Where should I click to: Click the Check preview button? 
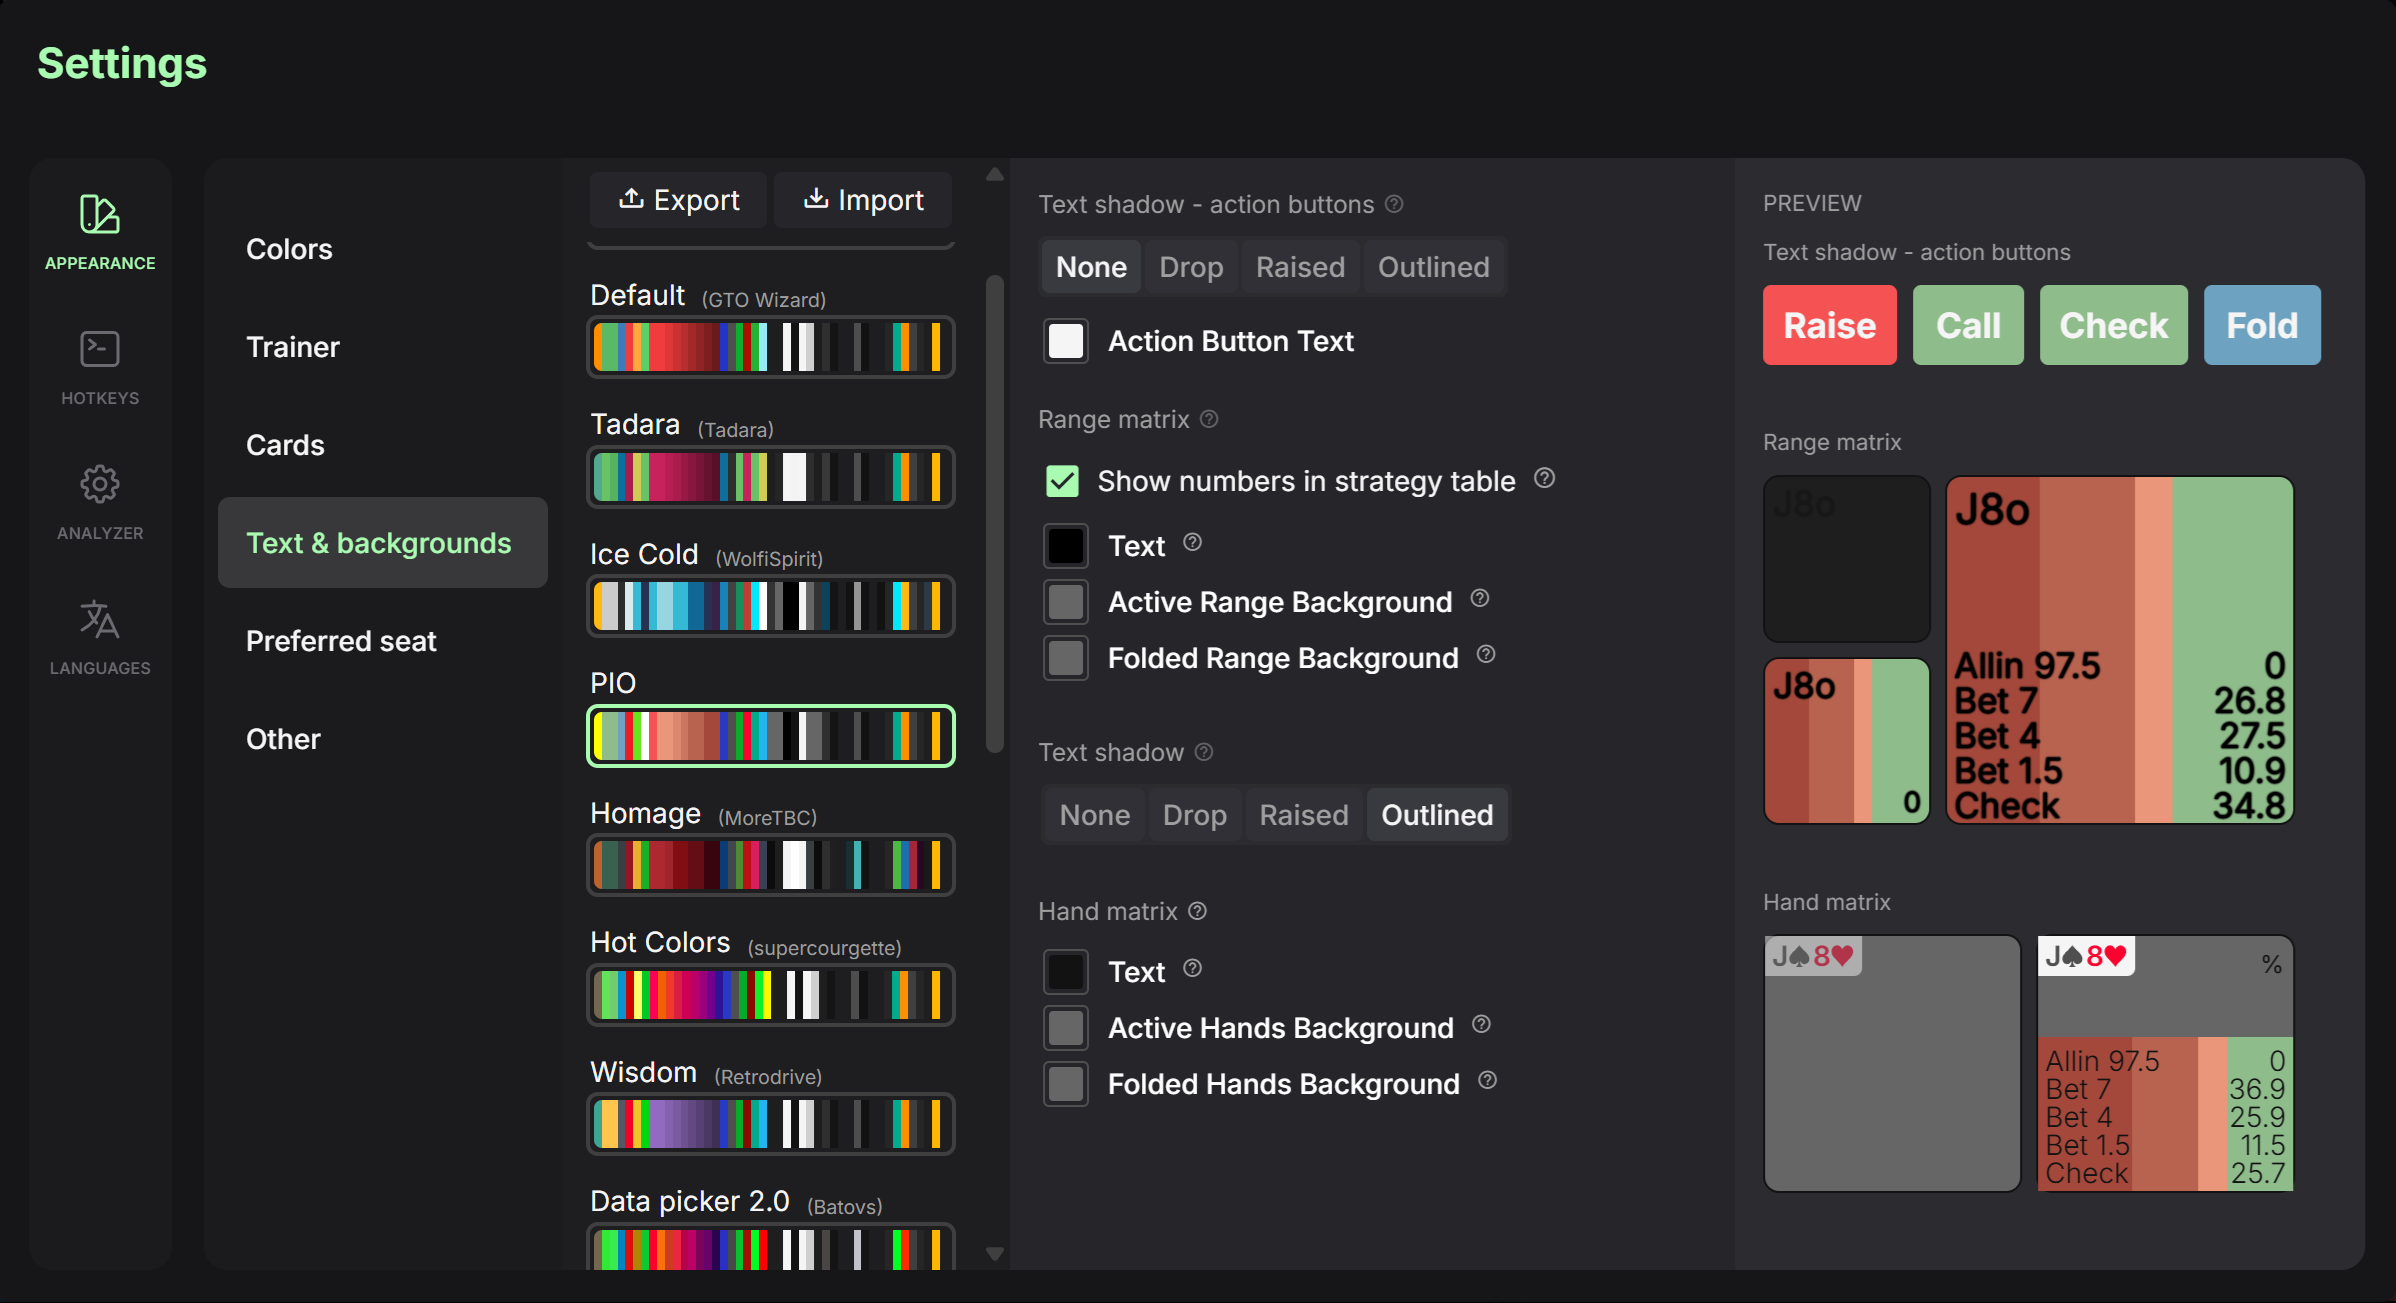coord(2113,325)
